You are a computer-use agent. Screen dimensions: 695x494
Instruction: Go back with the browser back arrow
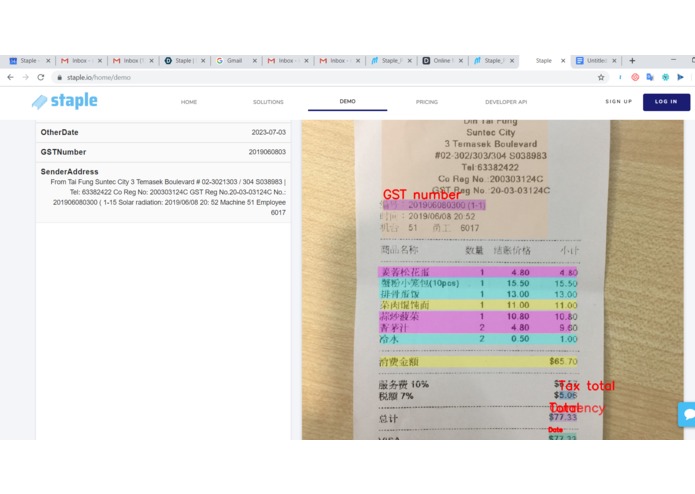coord(10,77)
